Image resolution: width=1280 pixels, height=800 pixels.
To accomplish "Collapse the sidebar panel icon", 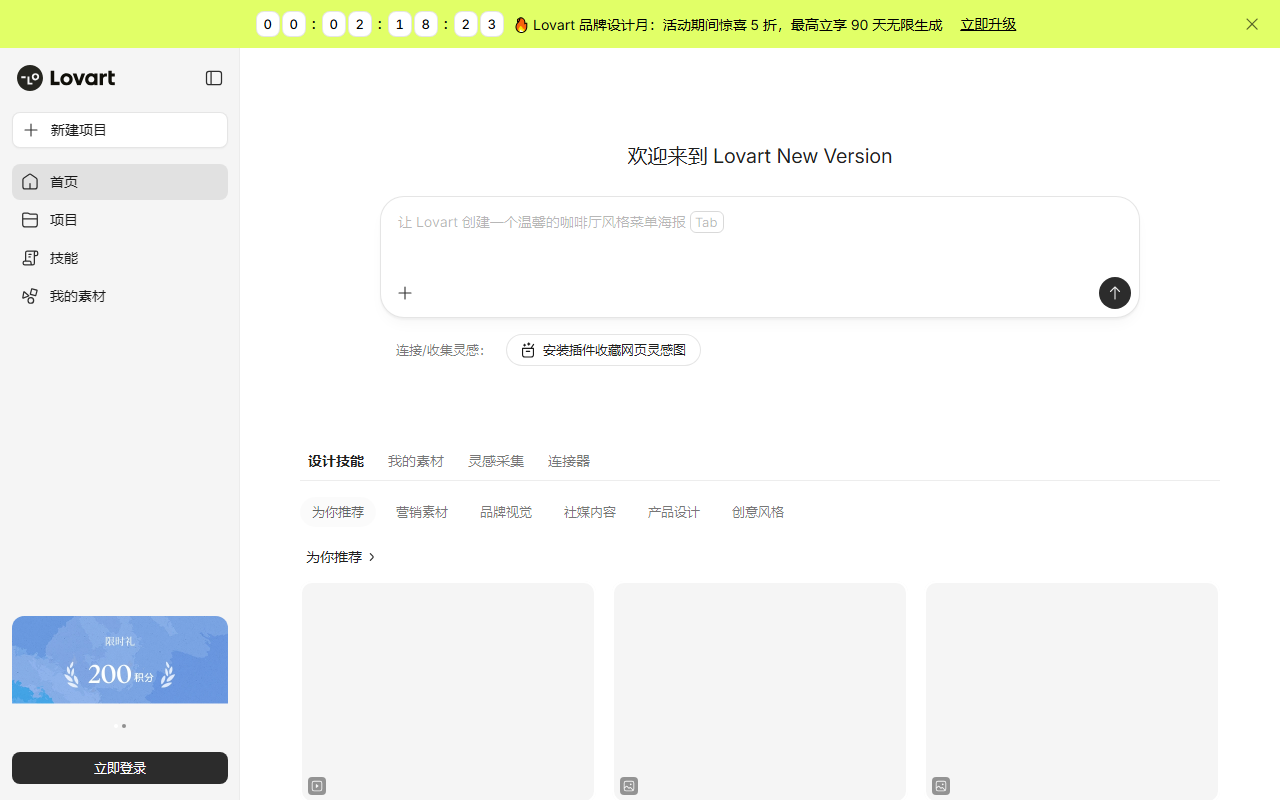I will [214, 78].
